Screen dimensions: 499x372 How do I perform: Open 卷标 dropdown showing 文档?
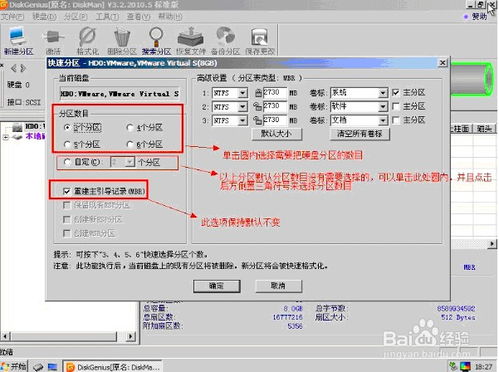click(x=383, y=120)
